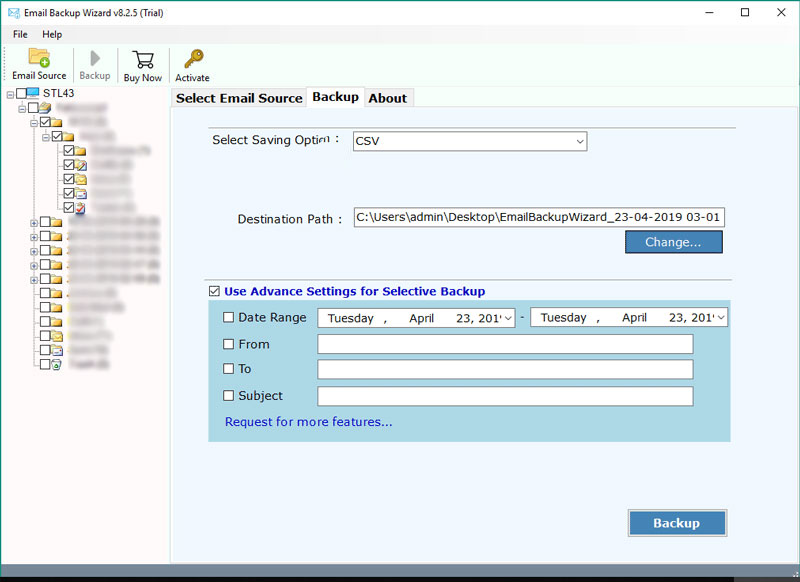Click the Buy Now shopping cart icon

pyautogui.click(x=142, y=58)
